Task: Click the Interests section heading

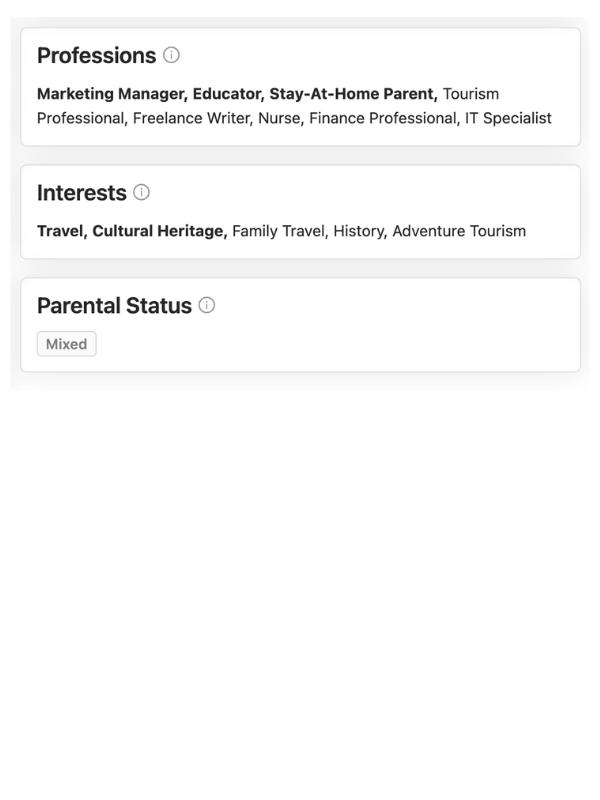Action: (x=82, y=193)
